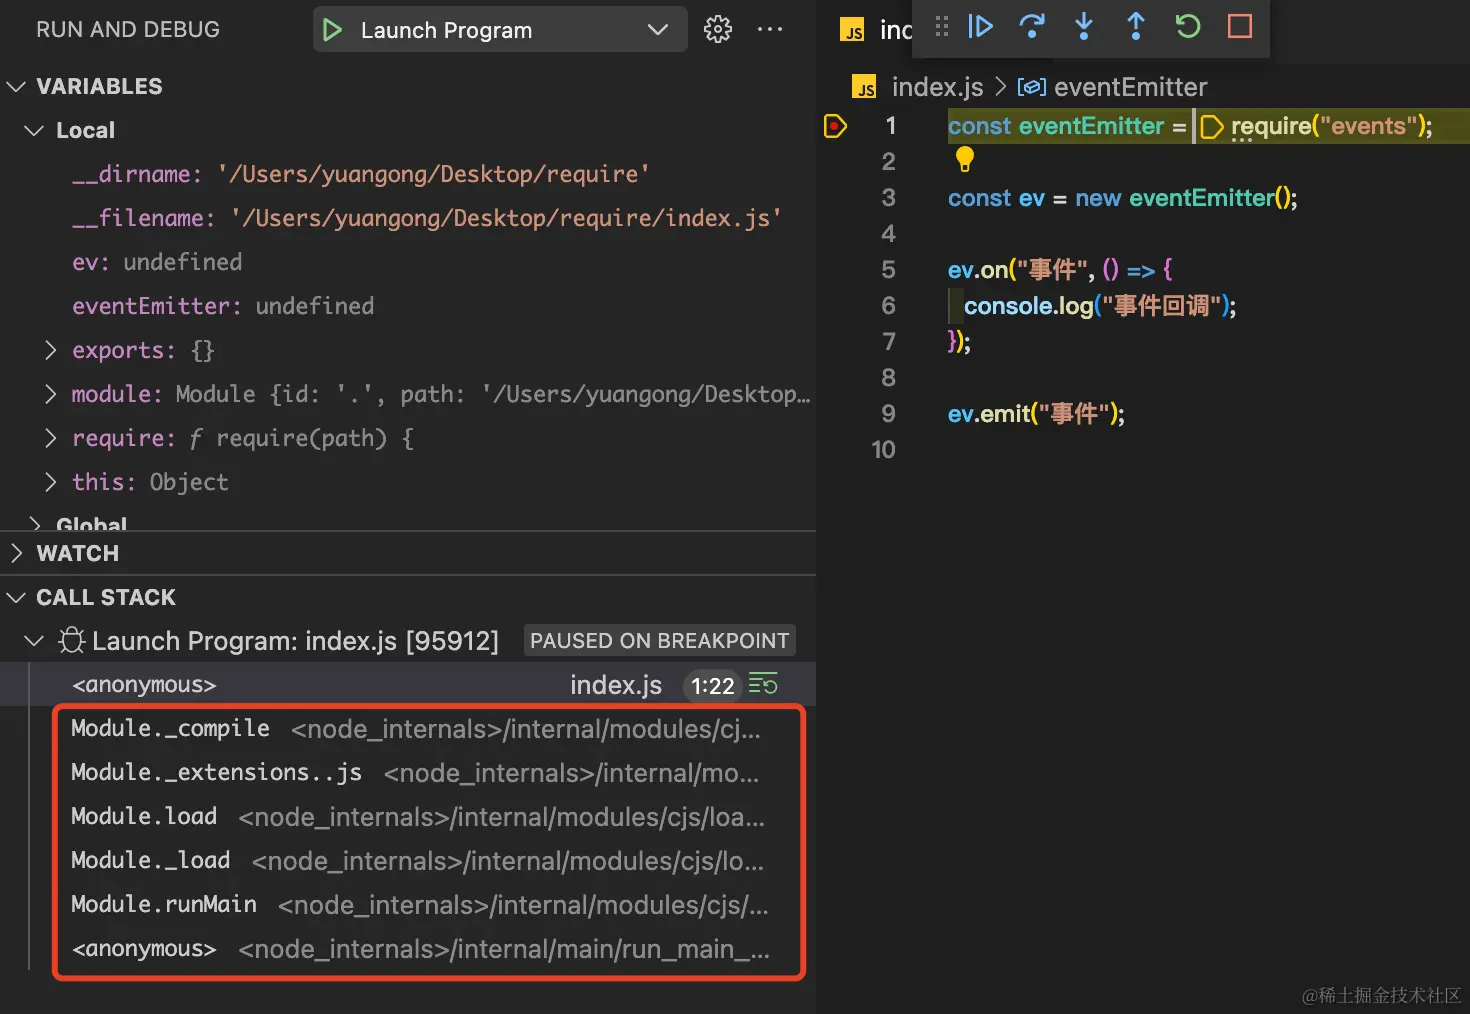Click the PAUSED ON BREAKPOINT badge
The width and height of the screenshot is (1470, 1014).
659,641
